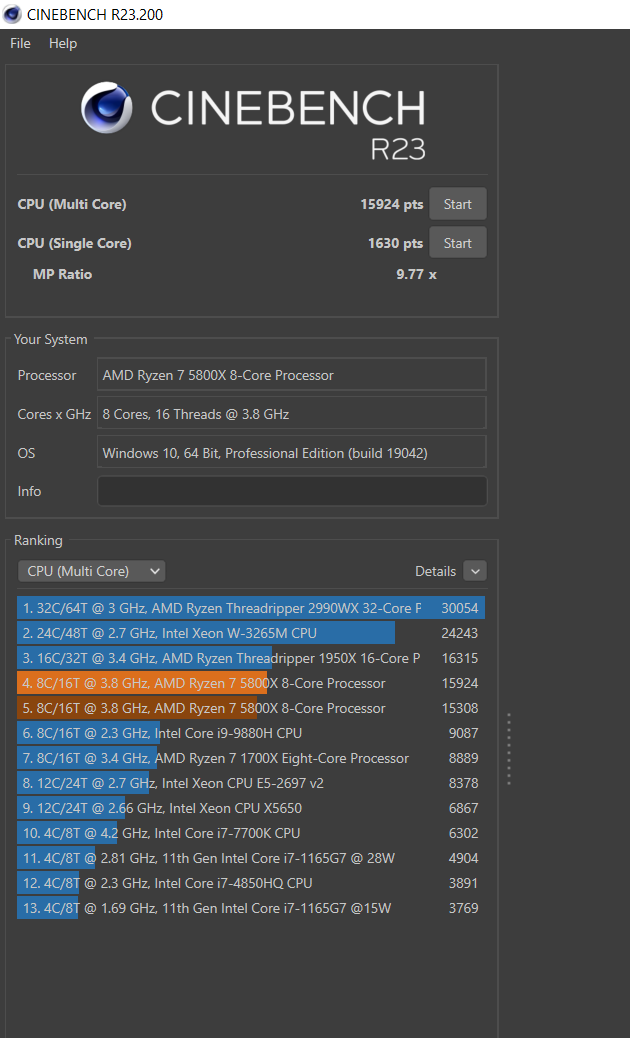Screen dimensions: 630x1038
Task: Start the CPU Single Core benchmark
Action: click(x=458, y=243)
